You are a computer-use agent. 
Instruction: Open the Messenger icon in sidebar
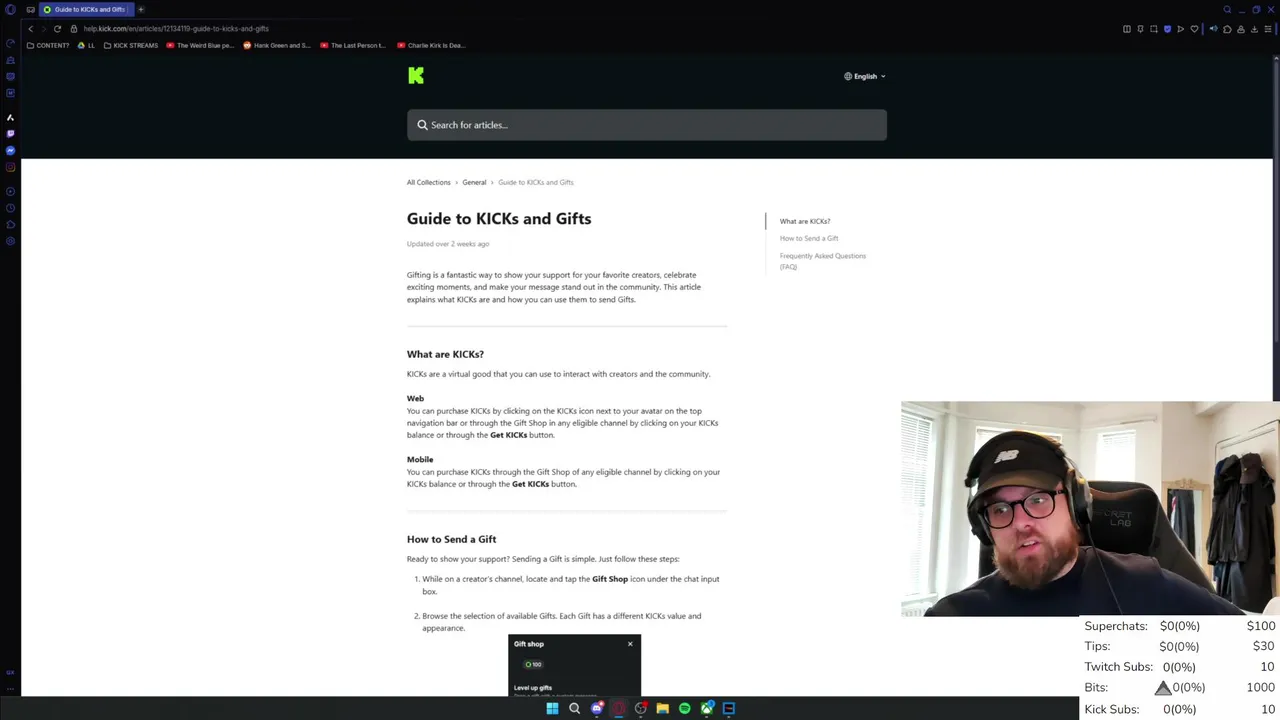10,150
